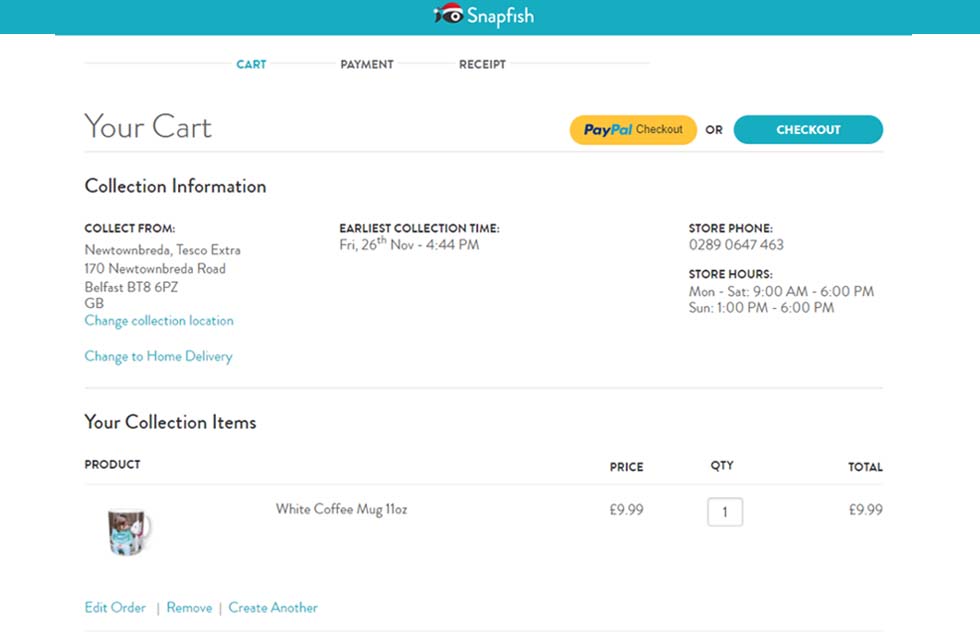
Task: Click the teal CHECKOUT button
Action: (808, 129)
